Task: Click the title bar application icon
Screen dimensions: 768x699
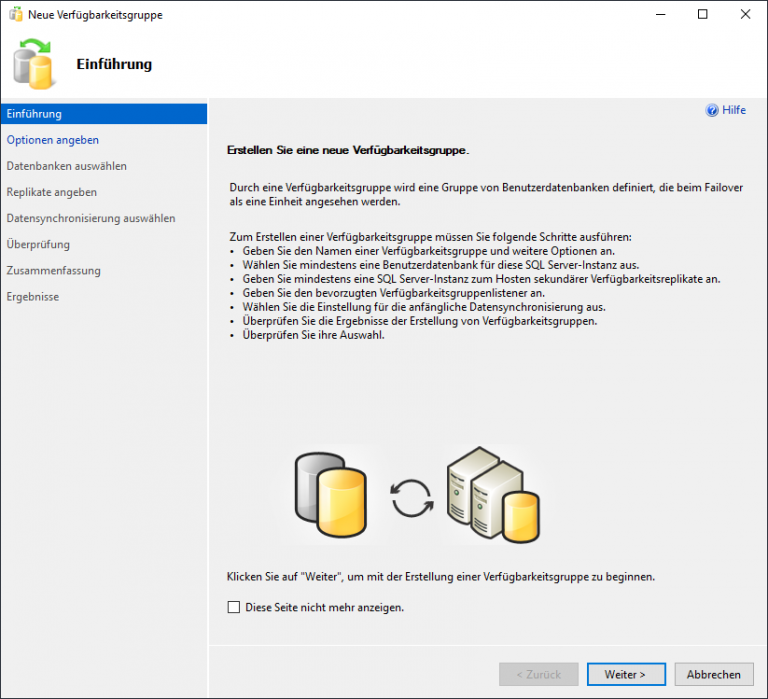Action: [x=16, y=15]
